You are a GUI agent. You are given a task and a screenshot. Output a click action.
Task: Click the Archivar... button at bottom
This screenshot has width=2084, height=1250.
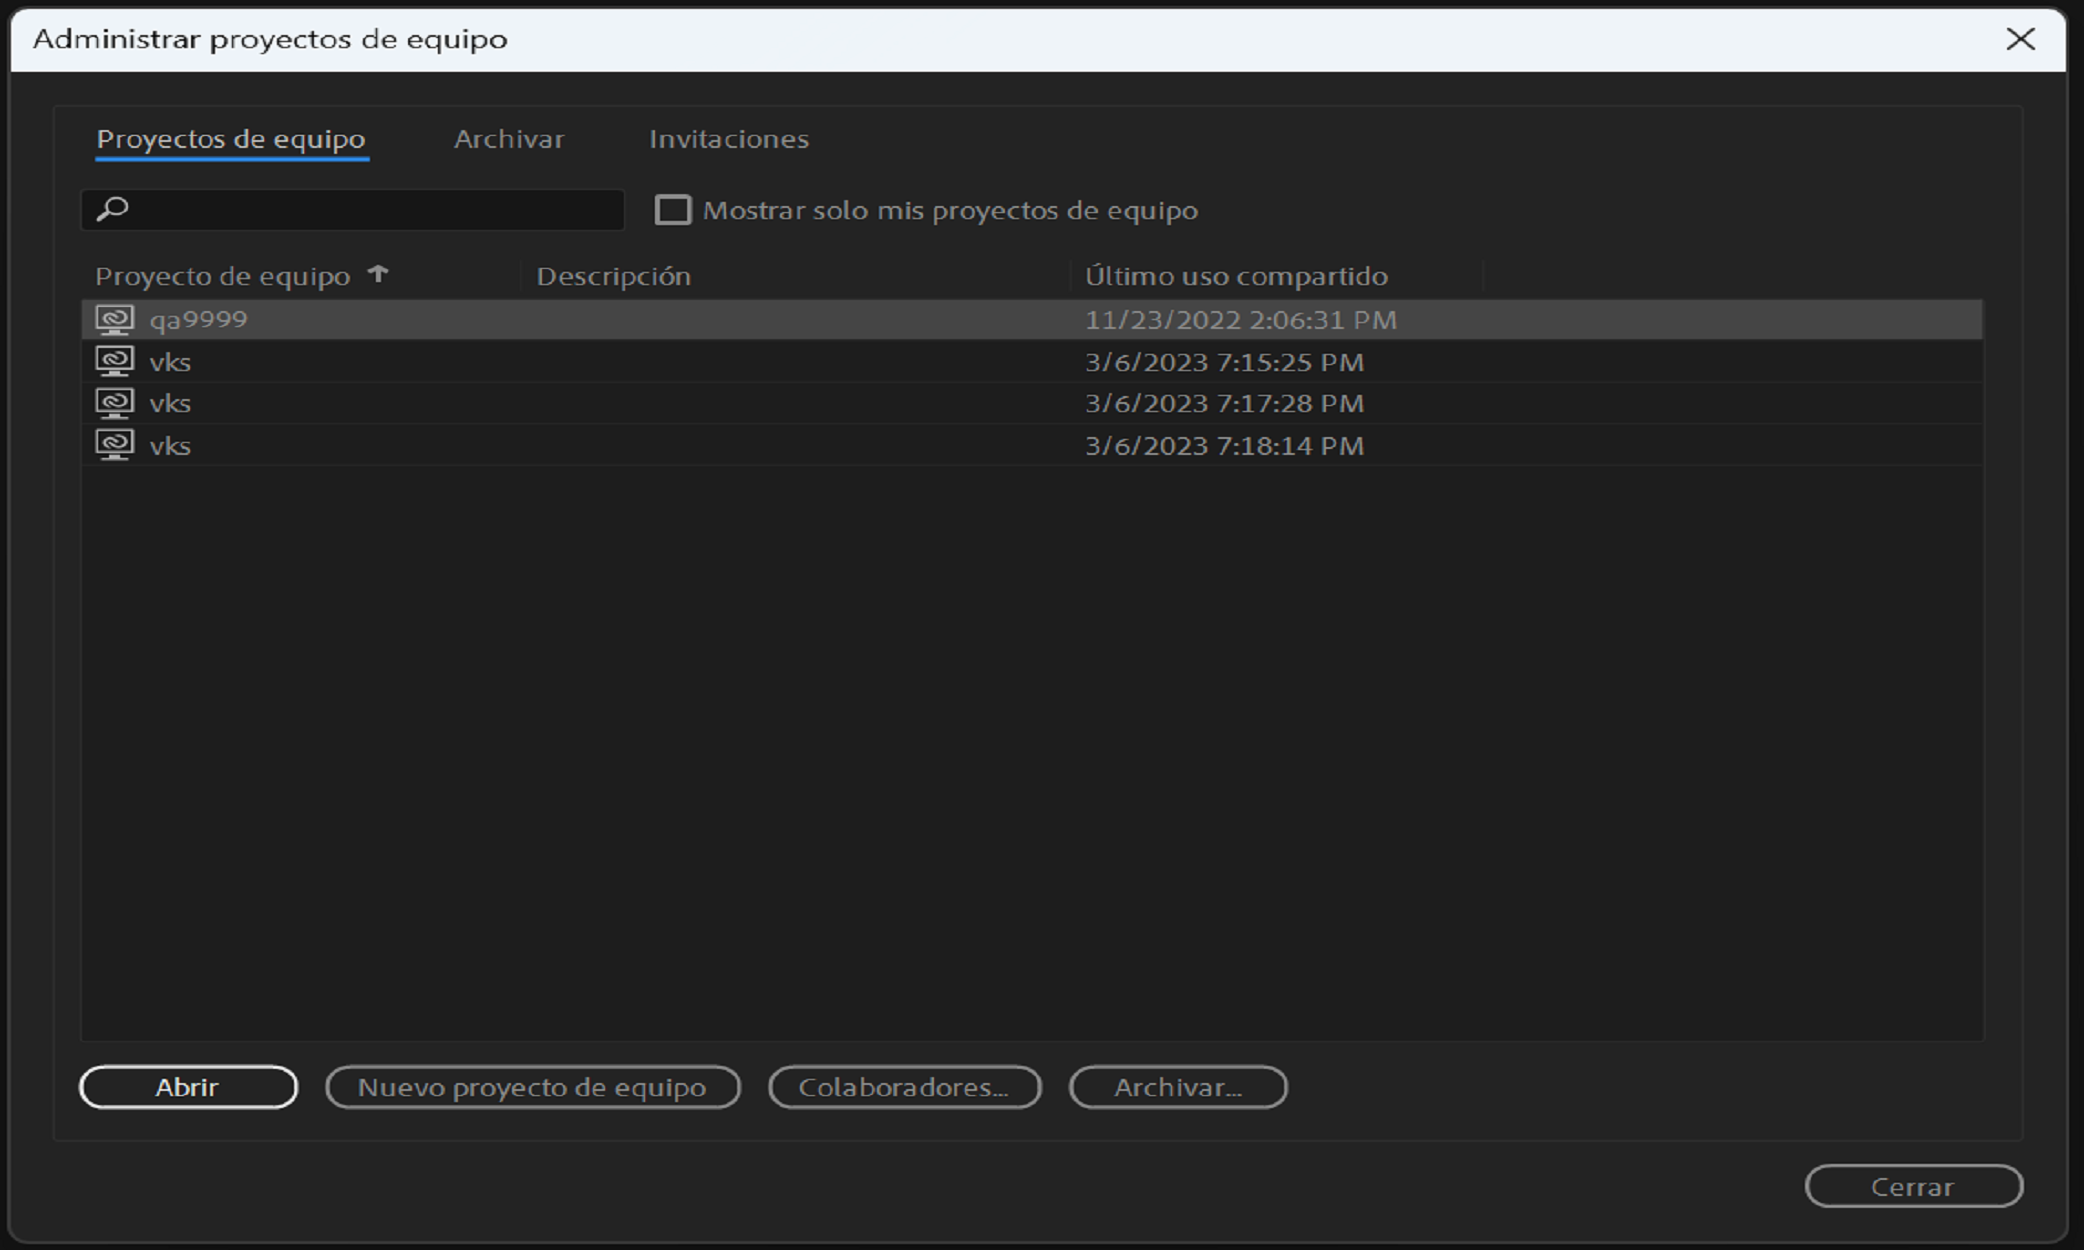click(1178, 1087)
